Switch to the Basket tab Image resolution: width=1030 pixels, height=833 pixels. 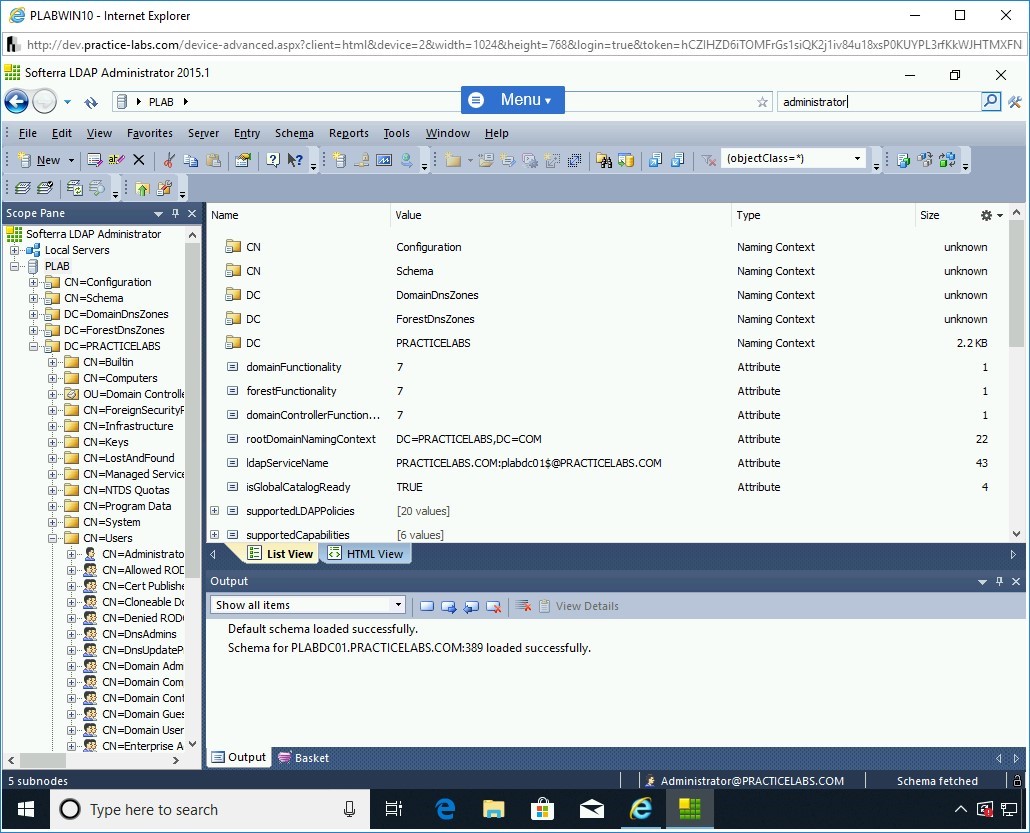point(304,758)
